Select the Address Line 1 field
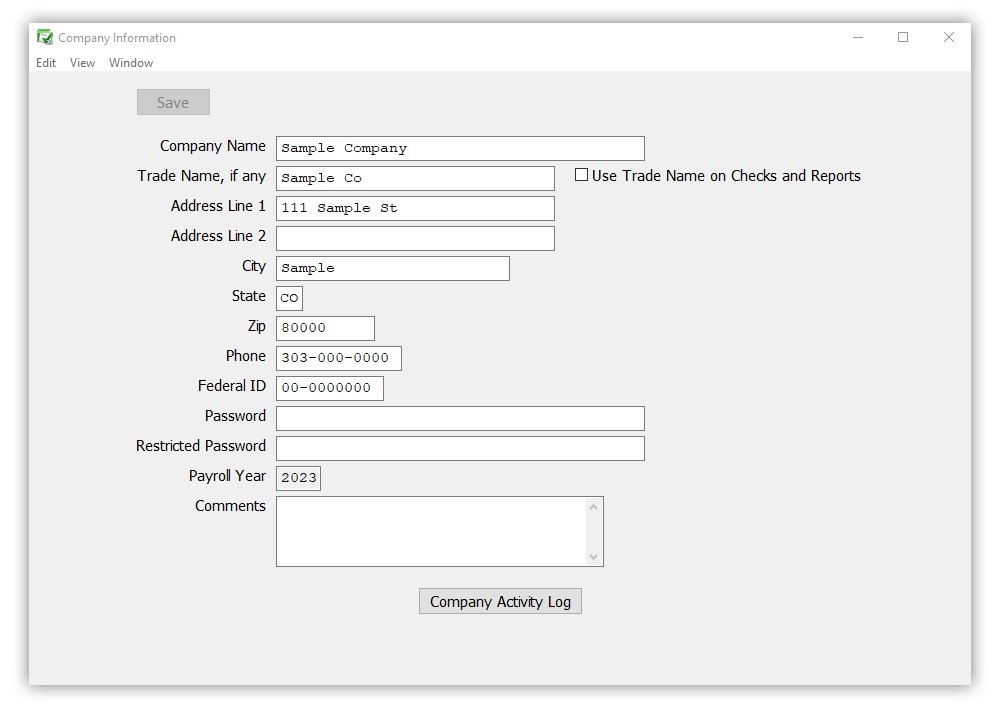 (x=414, y=208)
